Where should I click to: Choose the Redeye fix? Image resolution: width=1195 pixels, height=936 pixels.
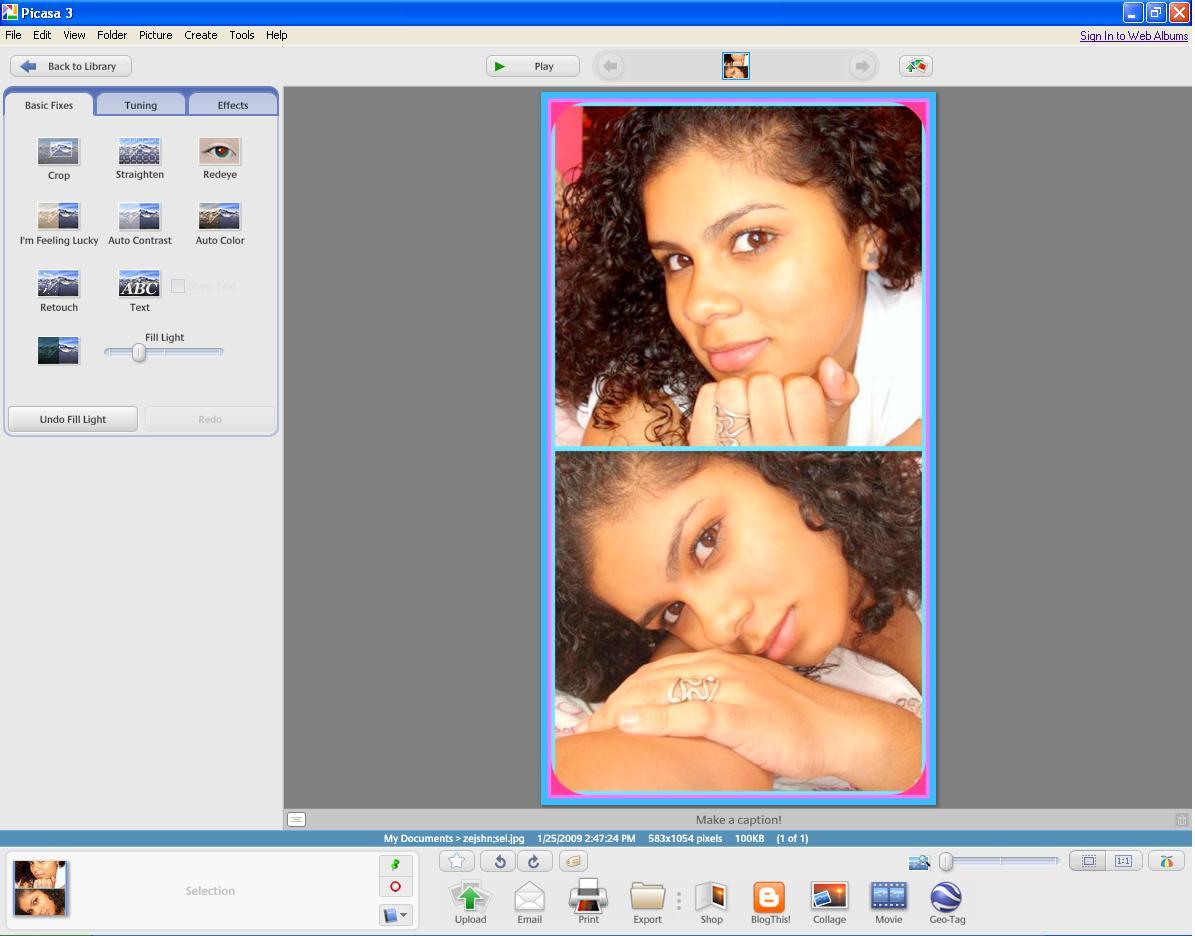(x=219, y=151)
